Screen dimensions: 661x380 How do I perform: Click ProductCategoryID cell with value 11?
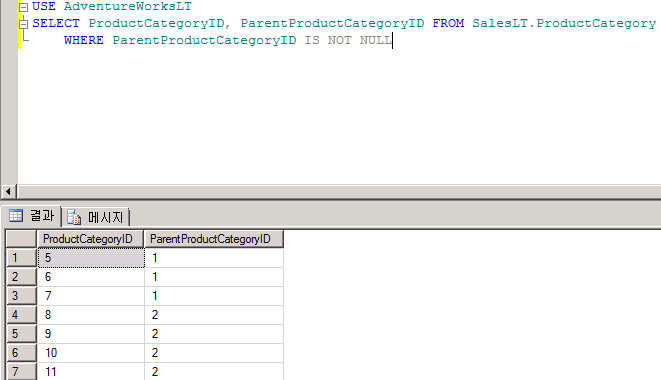click(91, 372)
